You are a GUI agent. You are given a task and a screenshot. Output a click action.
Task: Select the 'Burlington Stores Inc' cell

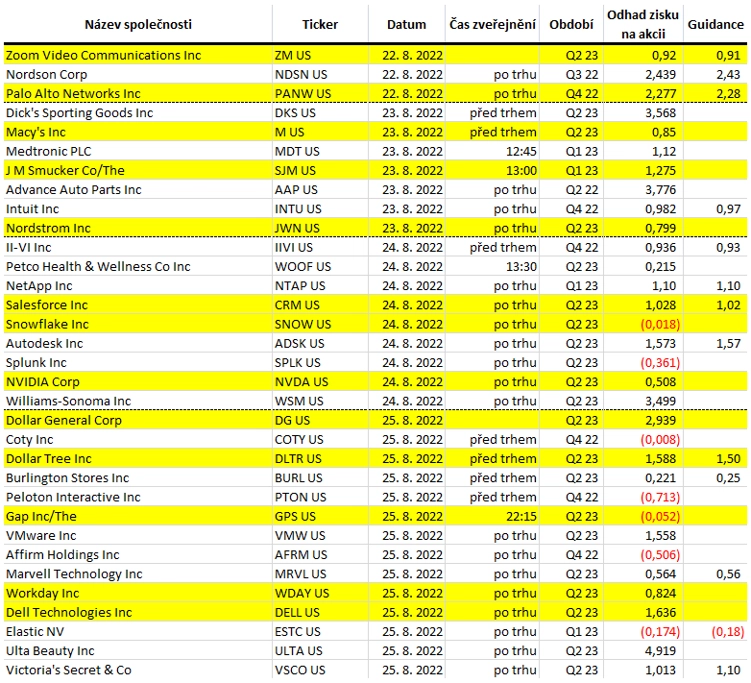pyautogui.click(x=138, y=478)
